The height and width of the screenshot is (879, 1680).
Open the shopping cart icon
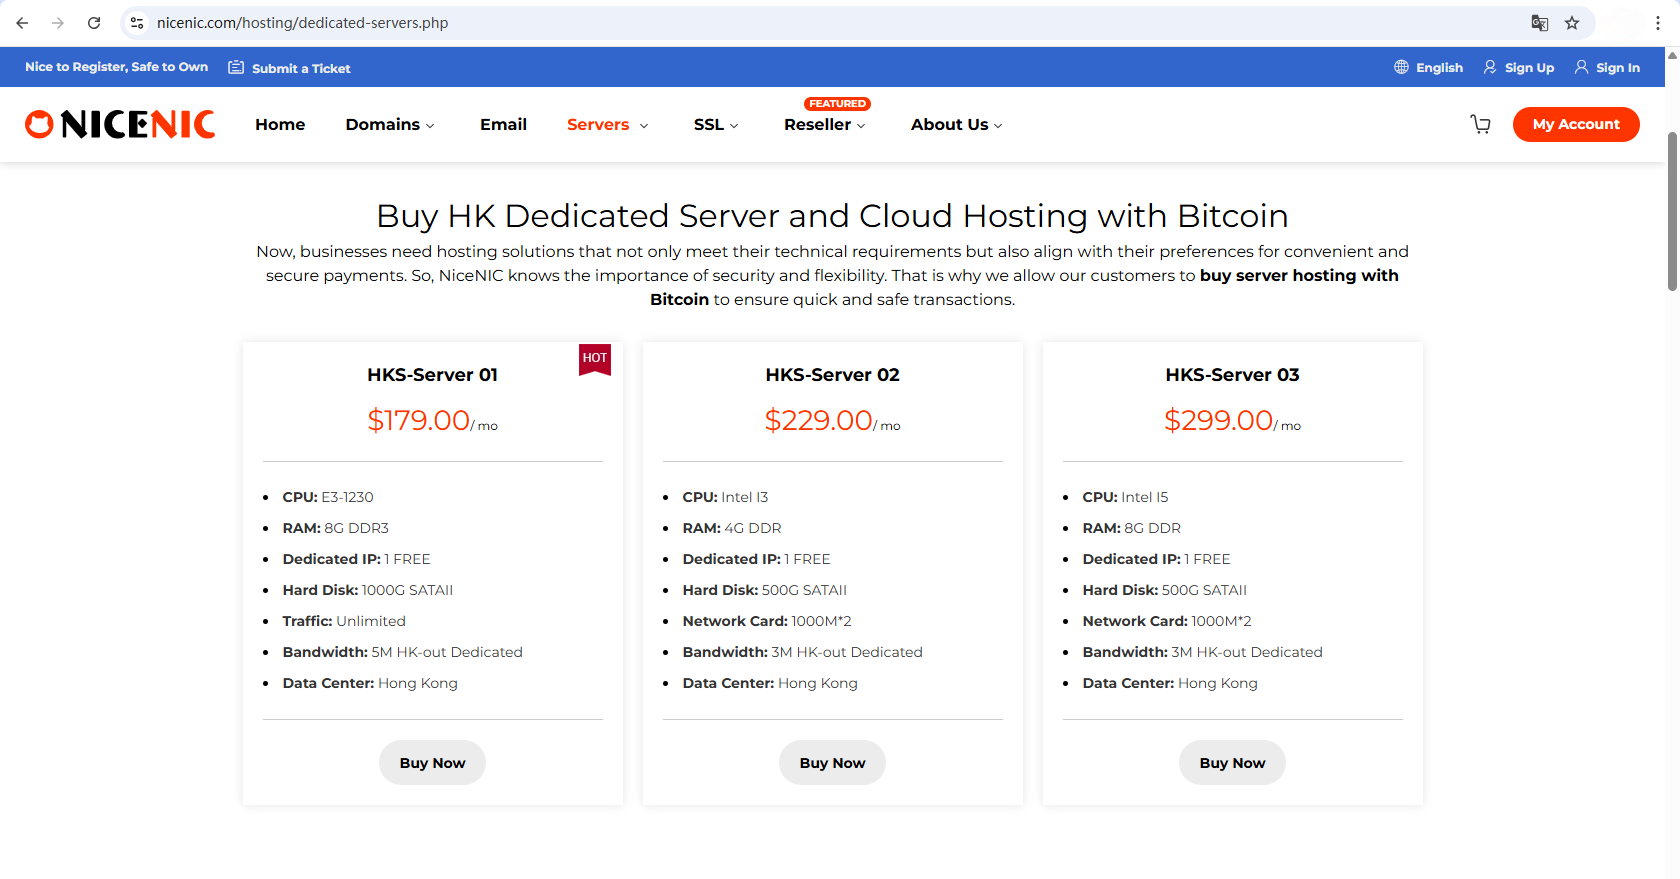click(1481, 124)
